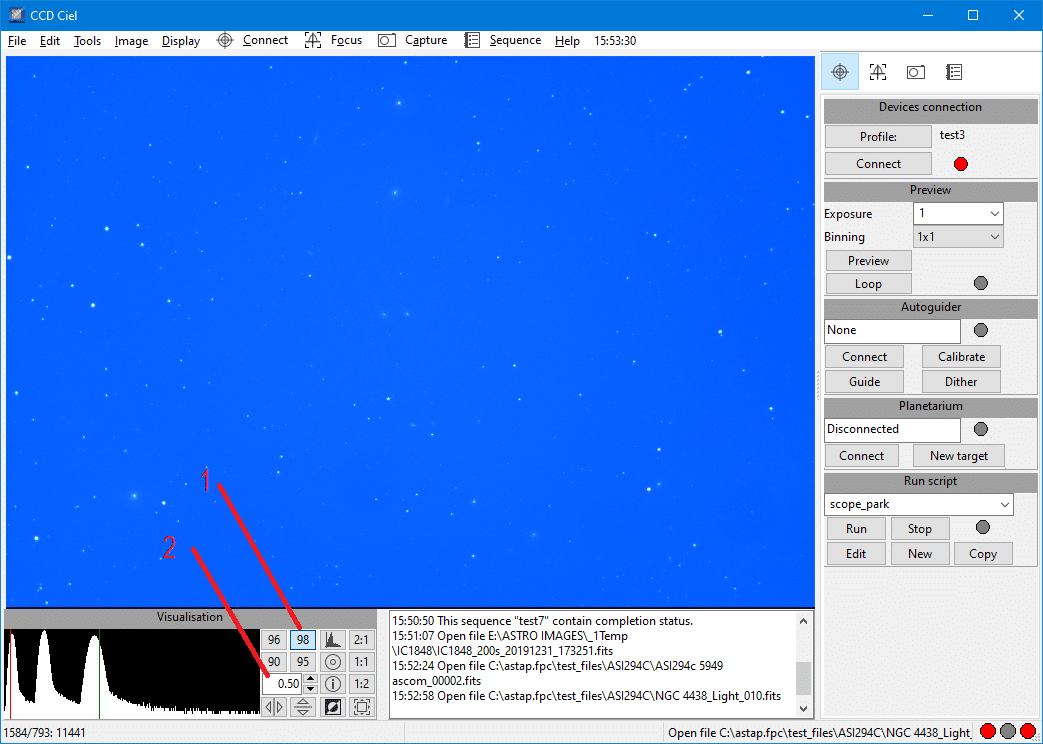
Task: Click the info circle icon
Action: point(333,684)
